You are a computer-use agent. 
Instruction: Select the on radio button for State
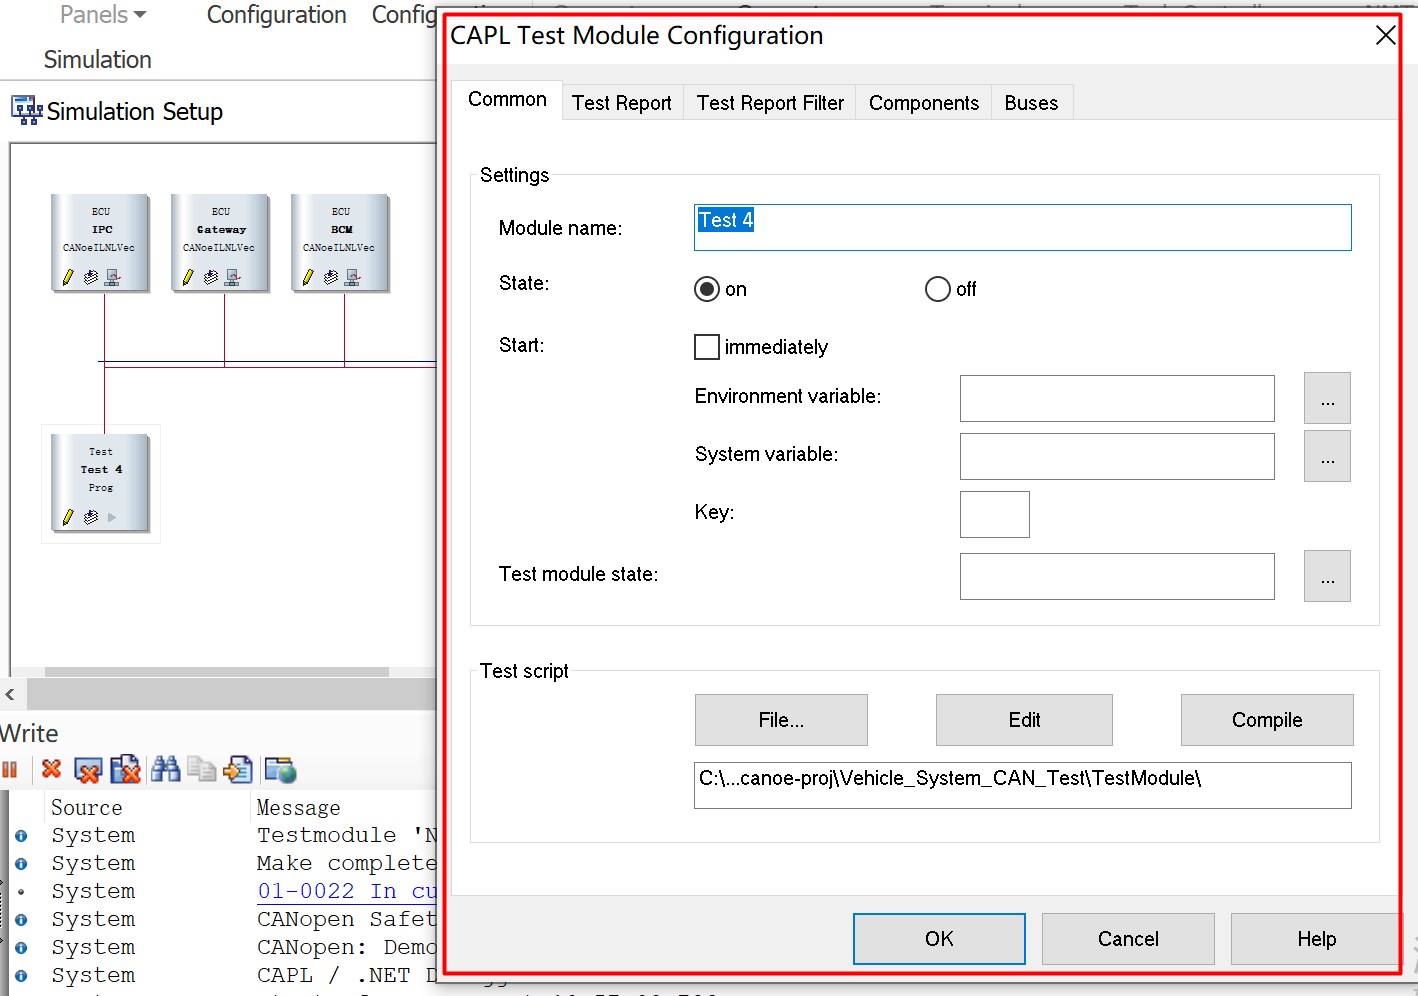[708, 289]
